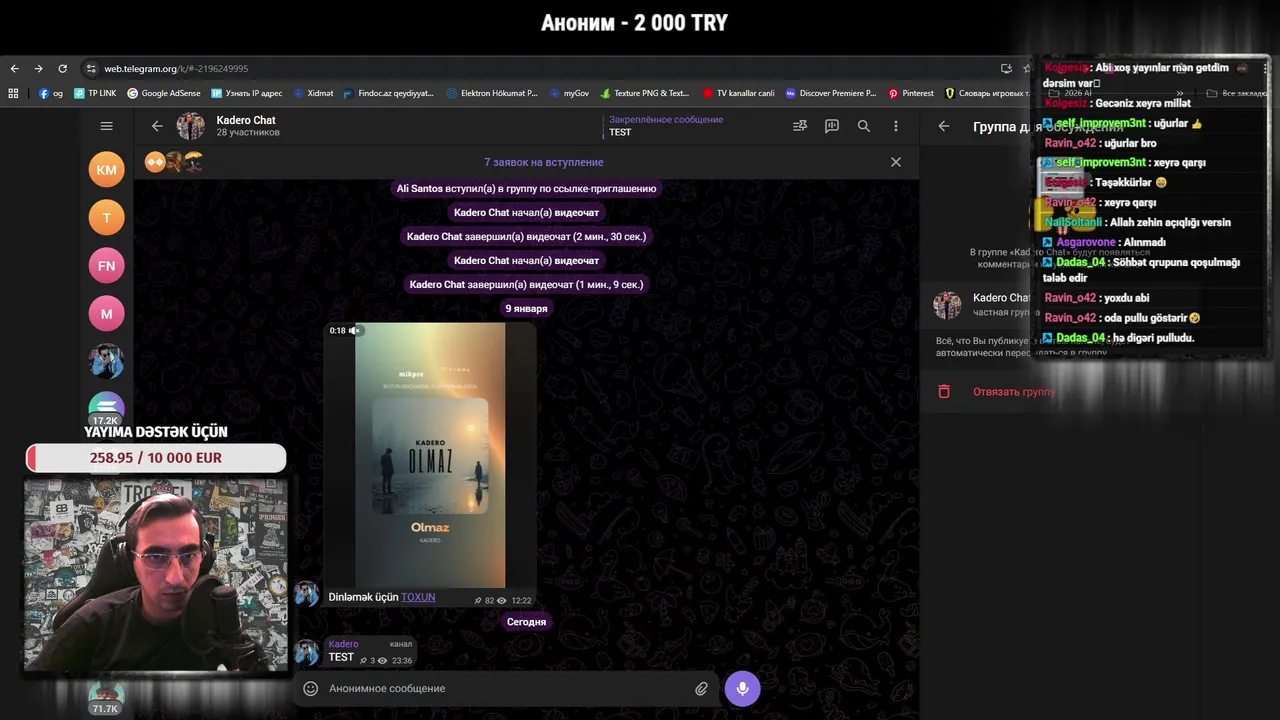This screenshot has height=720, width=1280.
Task: Open the Pinterest bookmark
Action: [x=911, y=93]
